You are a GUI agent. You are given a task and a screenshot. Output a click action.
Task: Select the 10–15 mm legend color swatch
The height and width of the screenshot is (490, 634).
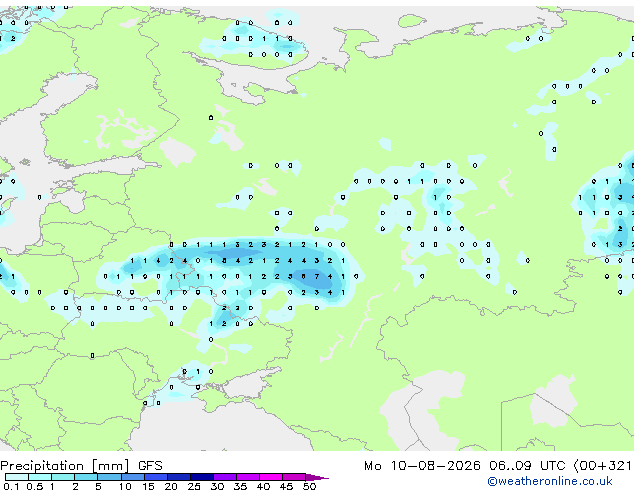tap(133, 477)
